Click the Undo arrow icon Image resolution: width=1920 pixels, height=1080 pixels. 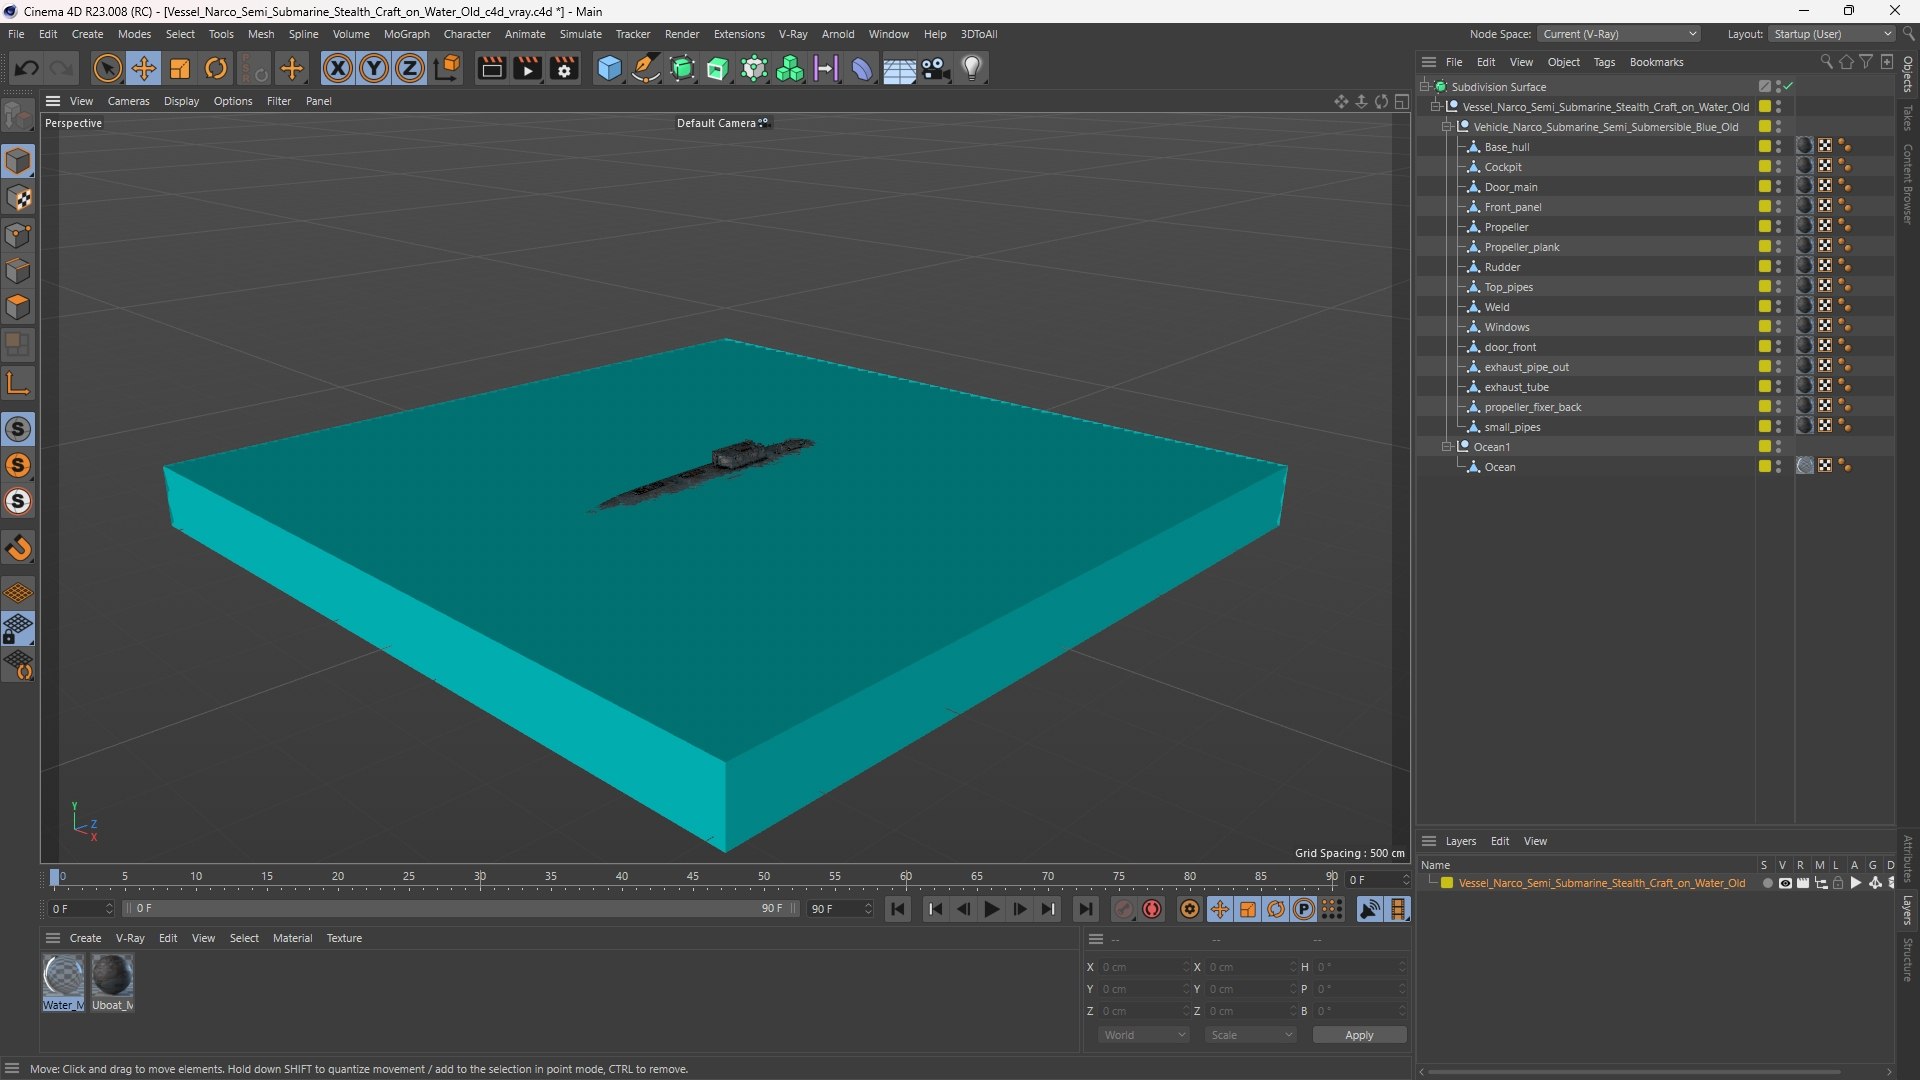pyautogui.click(x=27, y=68)
